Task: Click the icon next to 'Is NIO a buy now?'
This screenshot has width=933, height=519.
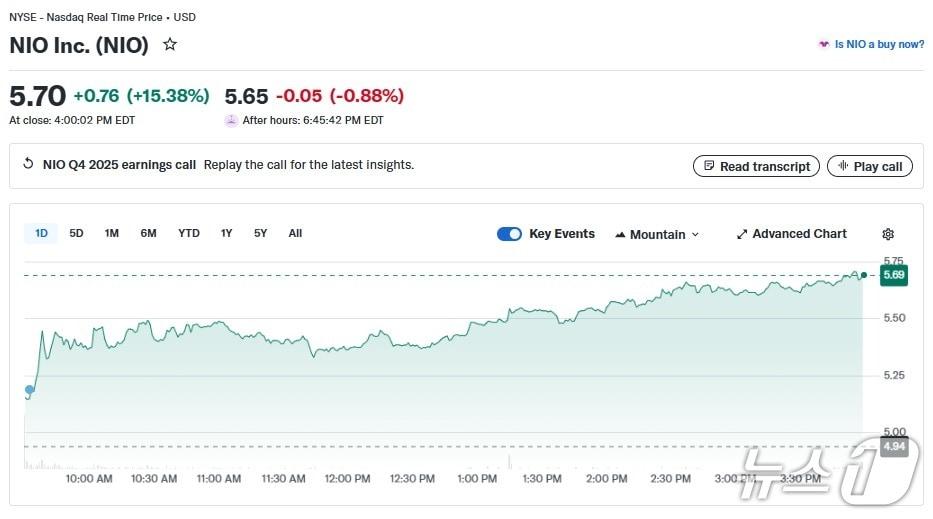Action: coord(823,44)
